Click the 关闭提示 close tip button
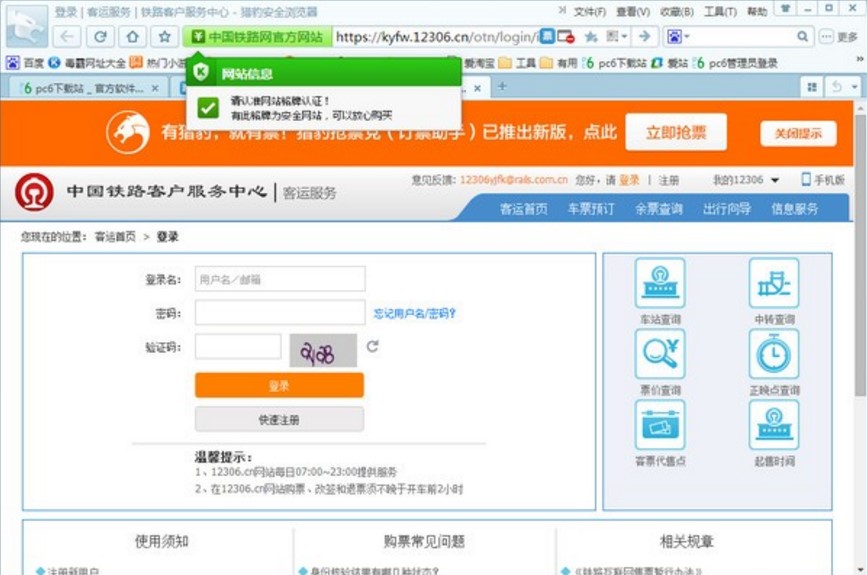Image resolution: width=867 pixels, height=575 pixels. pos(798,133)
